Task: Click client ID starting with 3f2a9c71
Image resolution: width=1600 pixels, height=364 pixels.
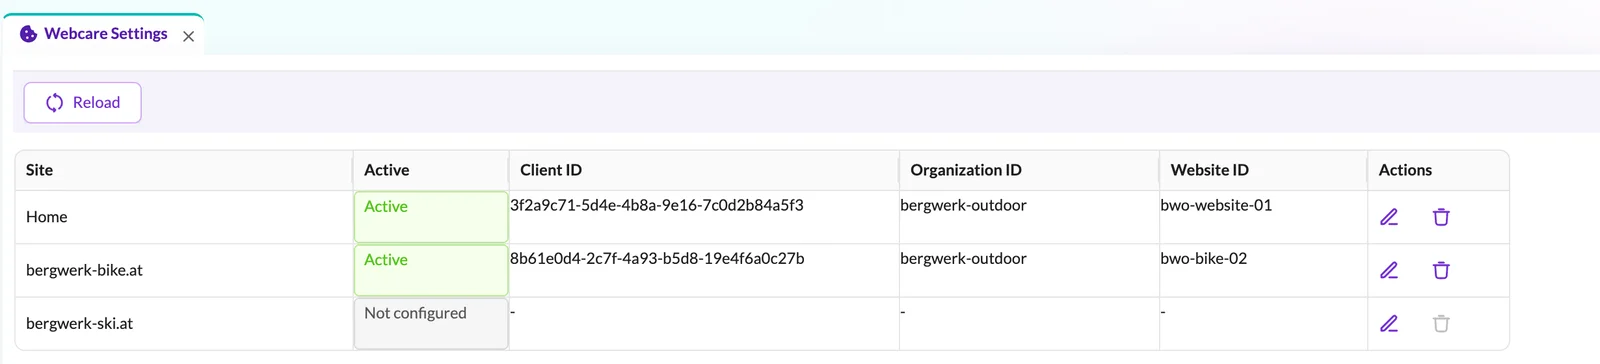Action: point(657,205)
